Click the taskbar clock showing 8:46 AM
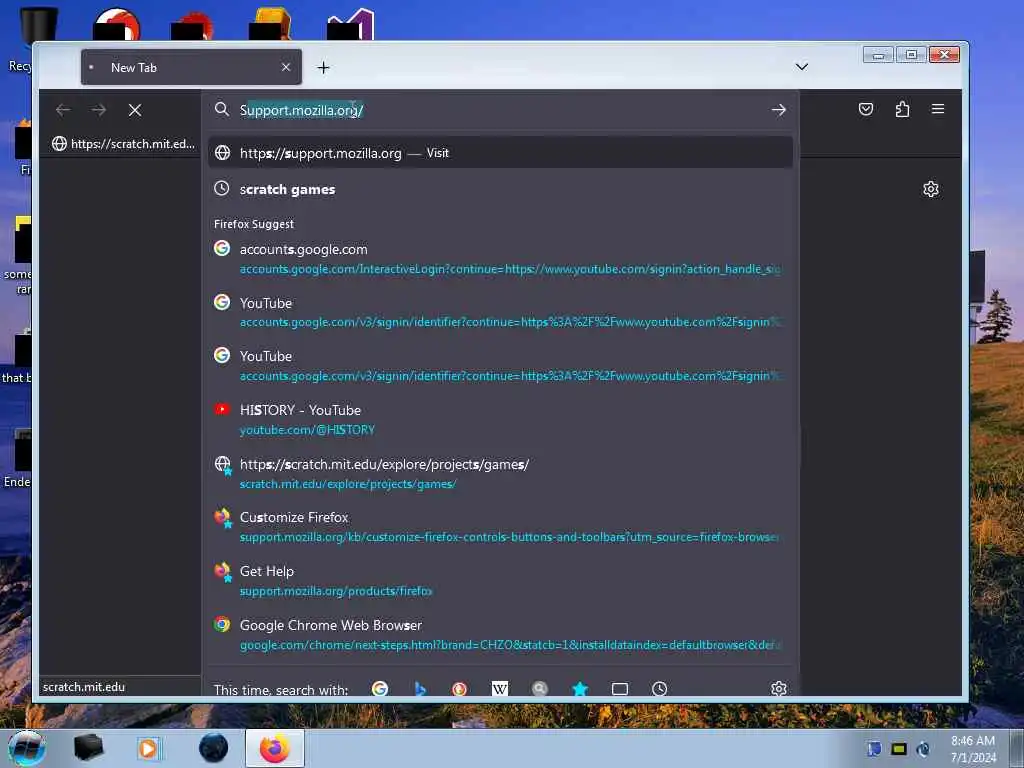The height and width of the screenshot is (768, 1024). point(973,748)
